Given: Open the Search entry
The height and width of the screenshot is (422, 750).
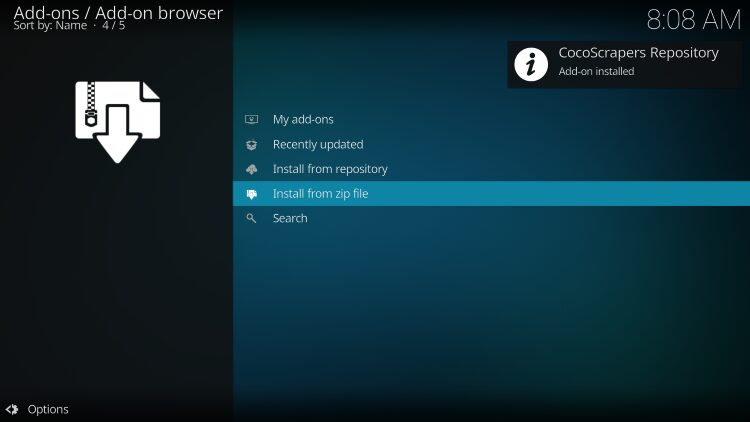Looking at the screenshot, I should click(491, 218).
